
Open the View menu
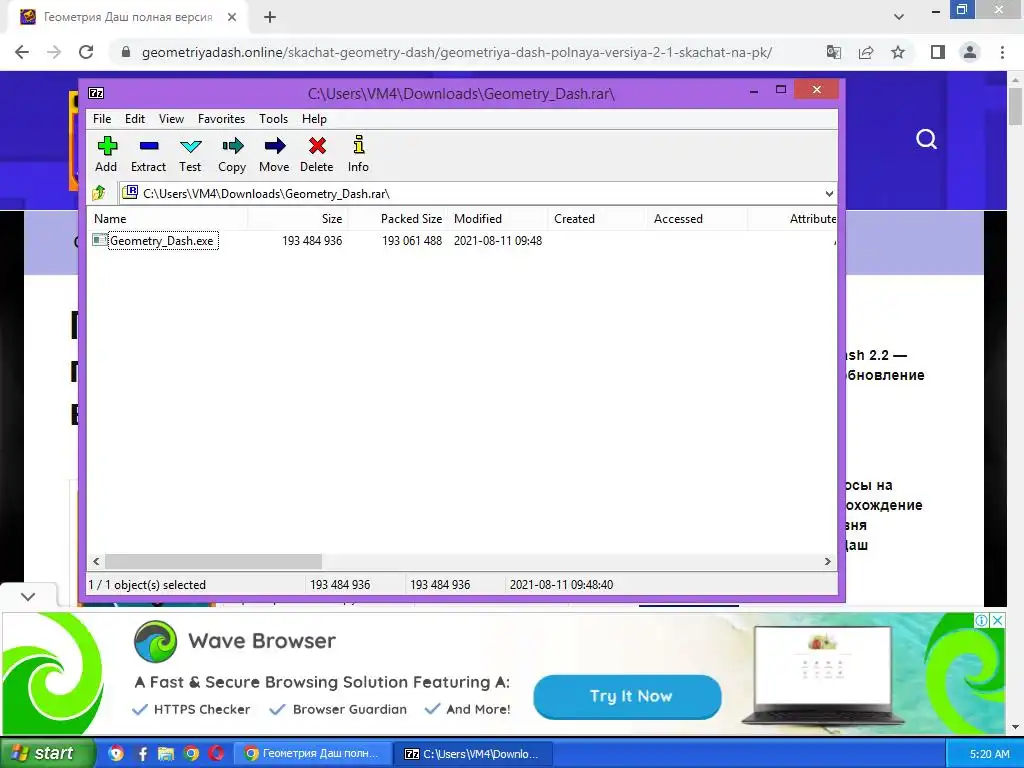(171, 119)
